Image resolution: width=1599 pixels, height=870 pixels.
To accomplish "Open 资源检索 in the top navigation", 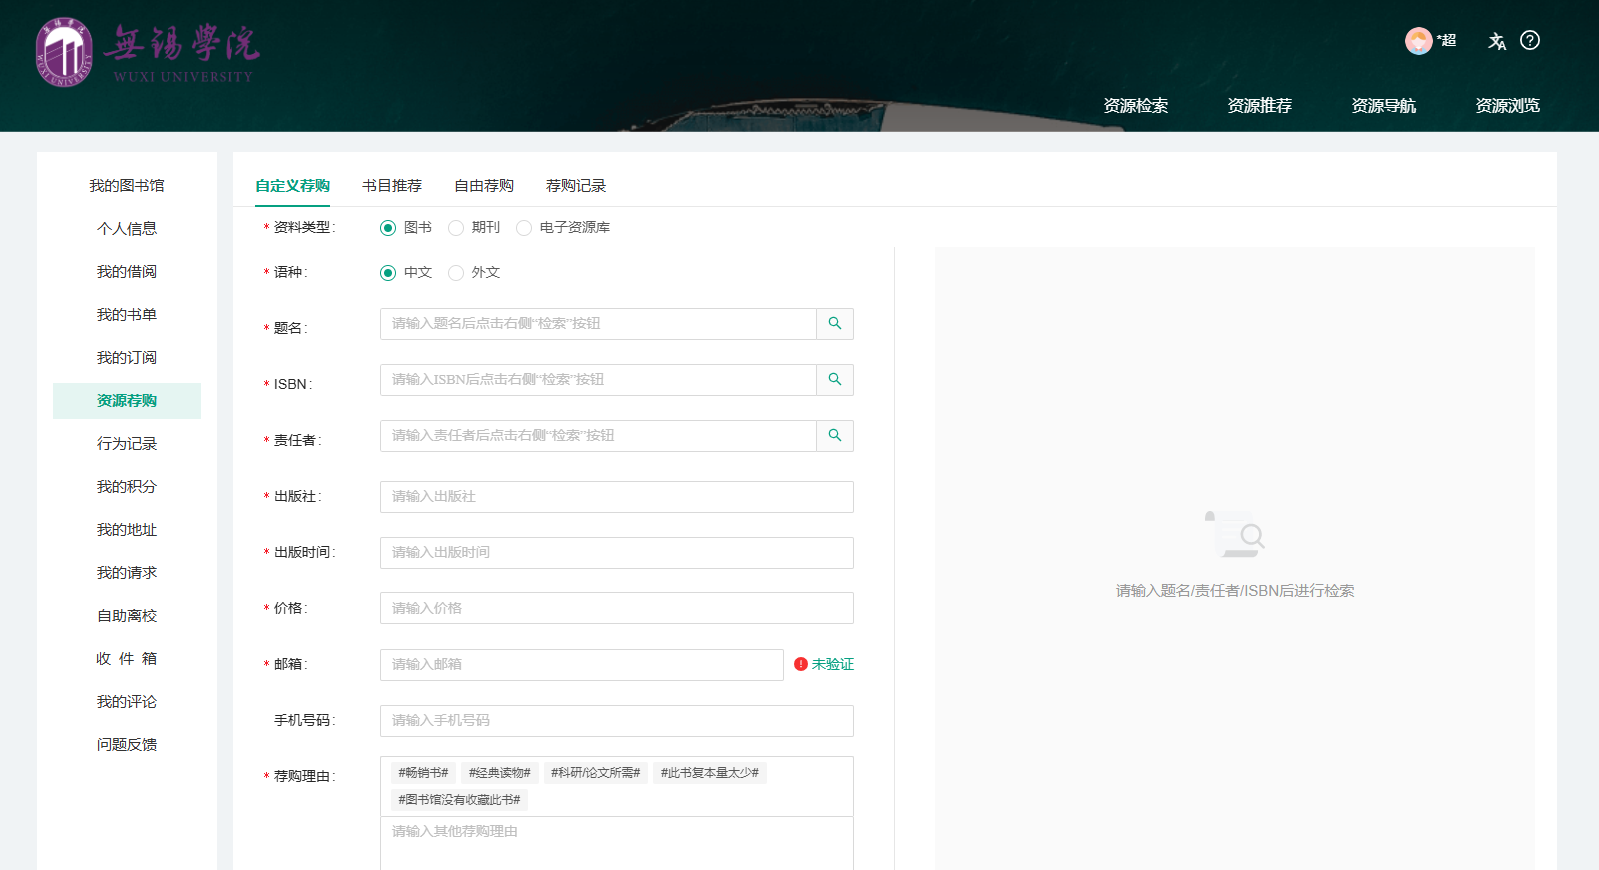I will coord(1135,106).
